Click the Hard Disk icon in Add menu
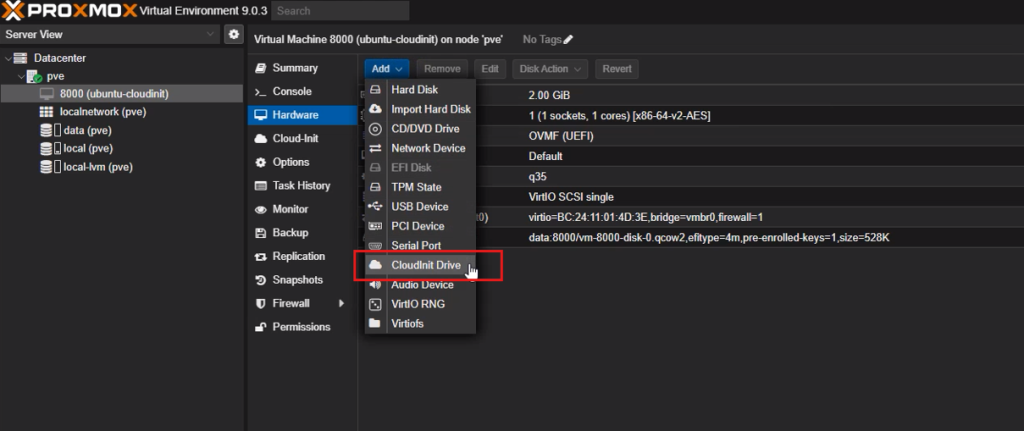The image size is (1024, 431). (375, 90)
